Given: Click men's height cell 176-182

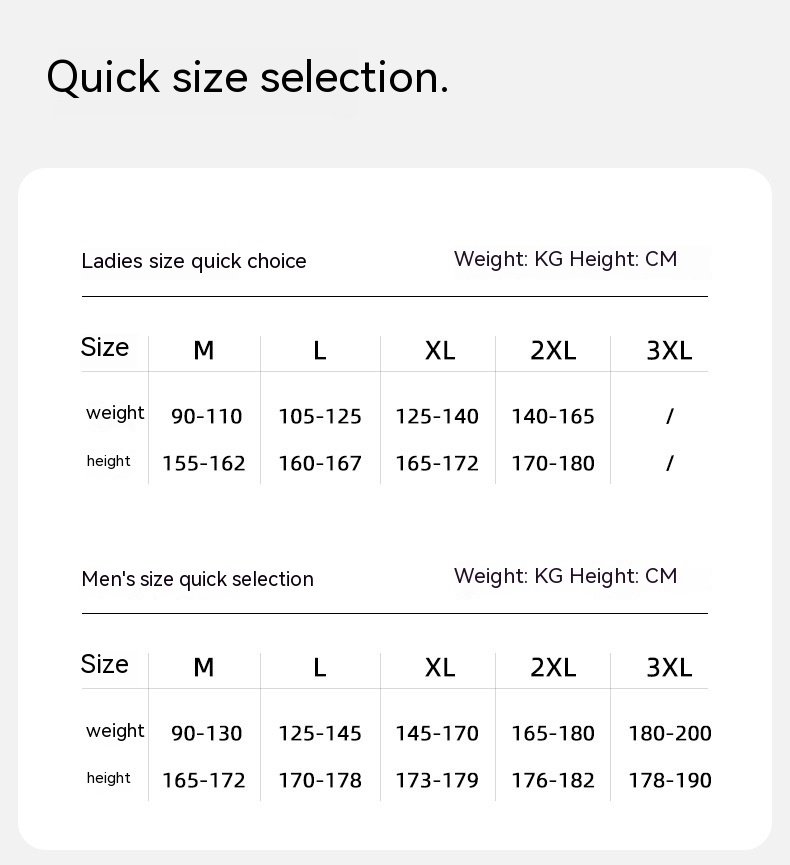Looking at the screenshot, I should [x=553, y=781].
